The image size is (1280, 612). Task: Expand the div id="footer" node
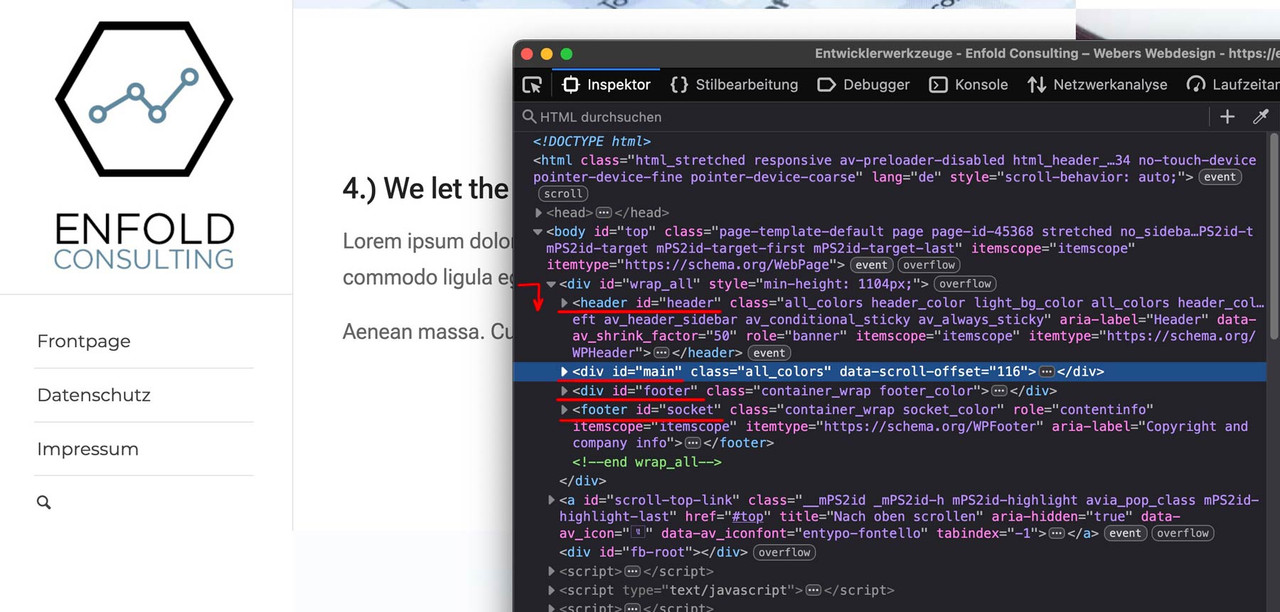[565, 391]
